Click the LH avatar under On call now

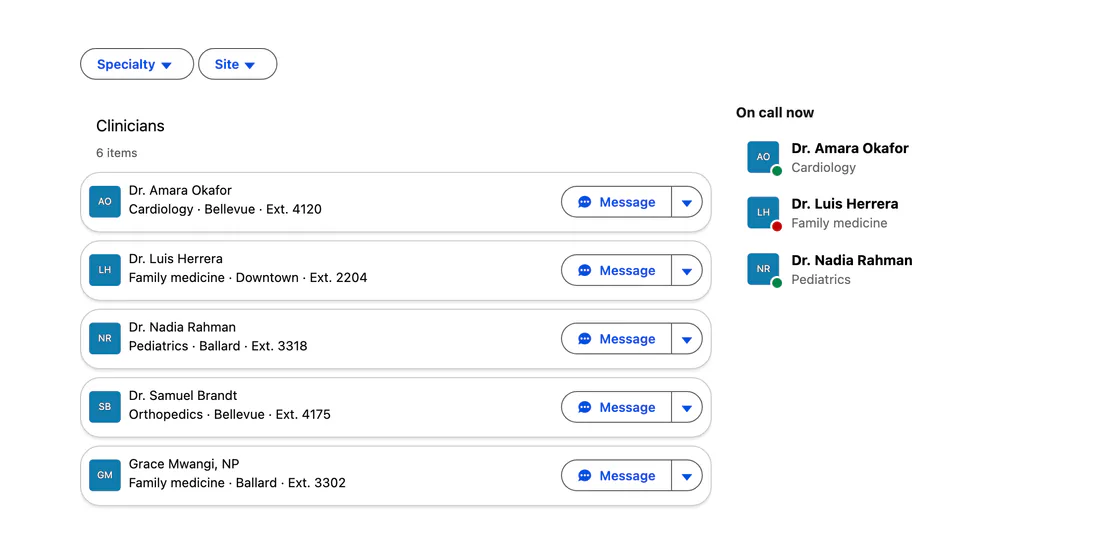tap(764, 213)
